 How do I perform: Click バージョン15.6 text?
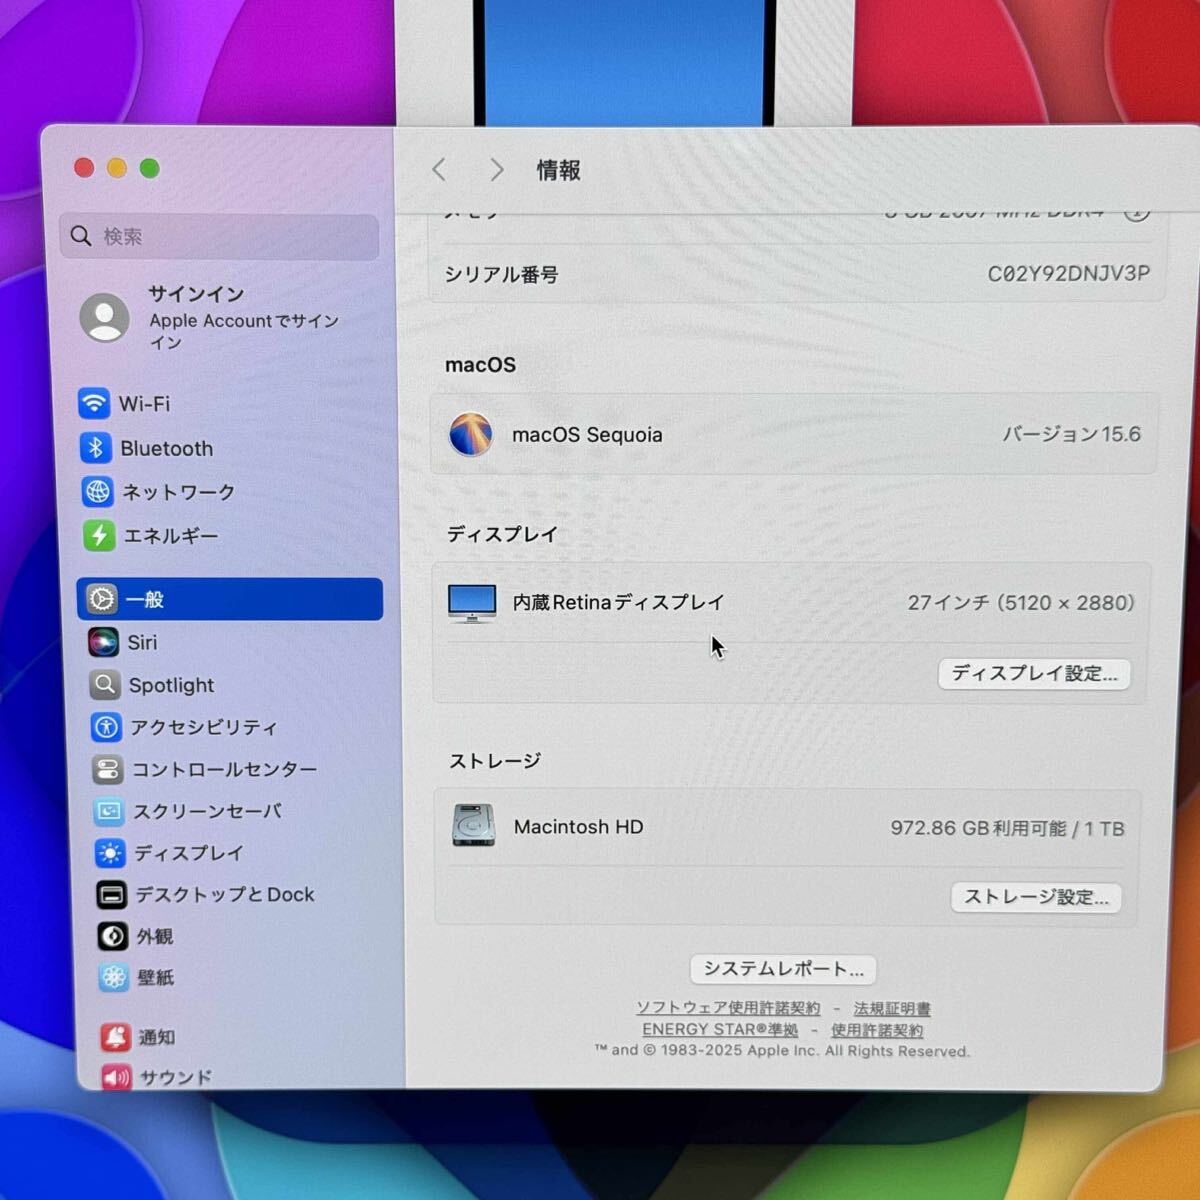1072,434
